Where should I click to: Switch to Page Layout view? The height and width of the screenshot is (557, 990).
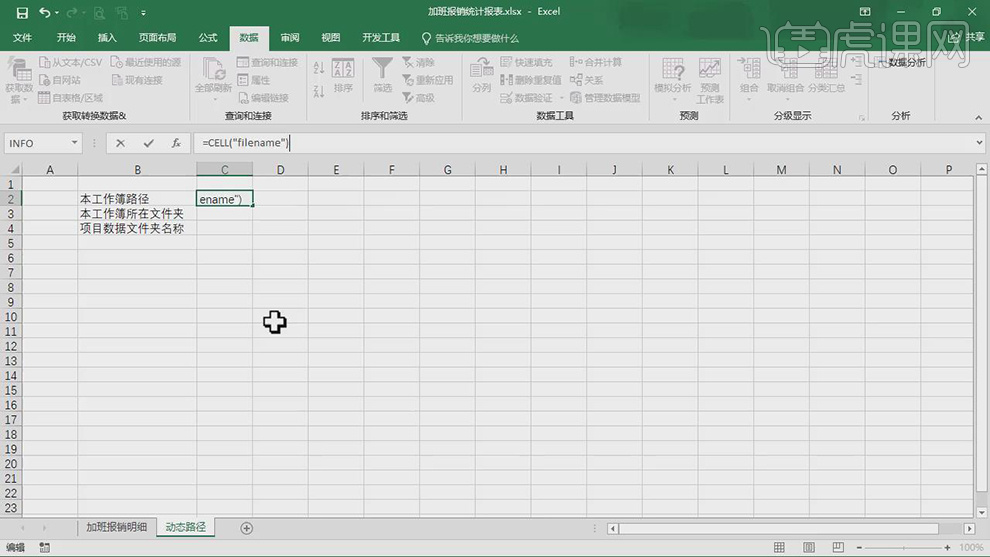(x=809, y=548)
